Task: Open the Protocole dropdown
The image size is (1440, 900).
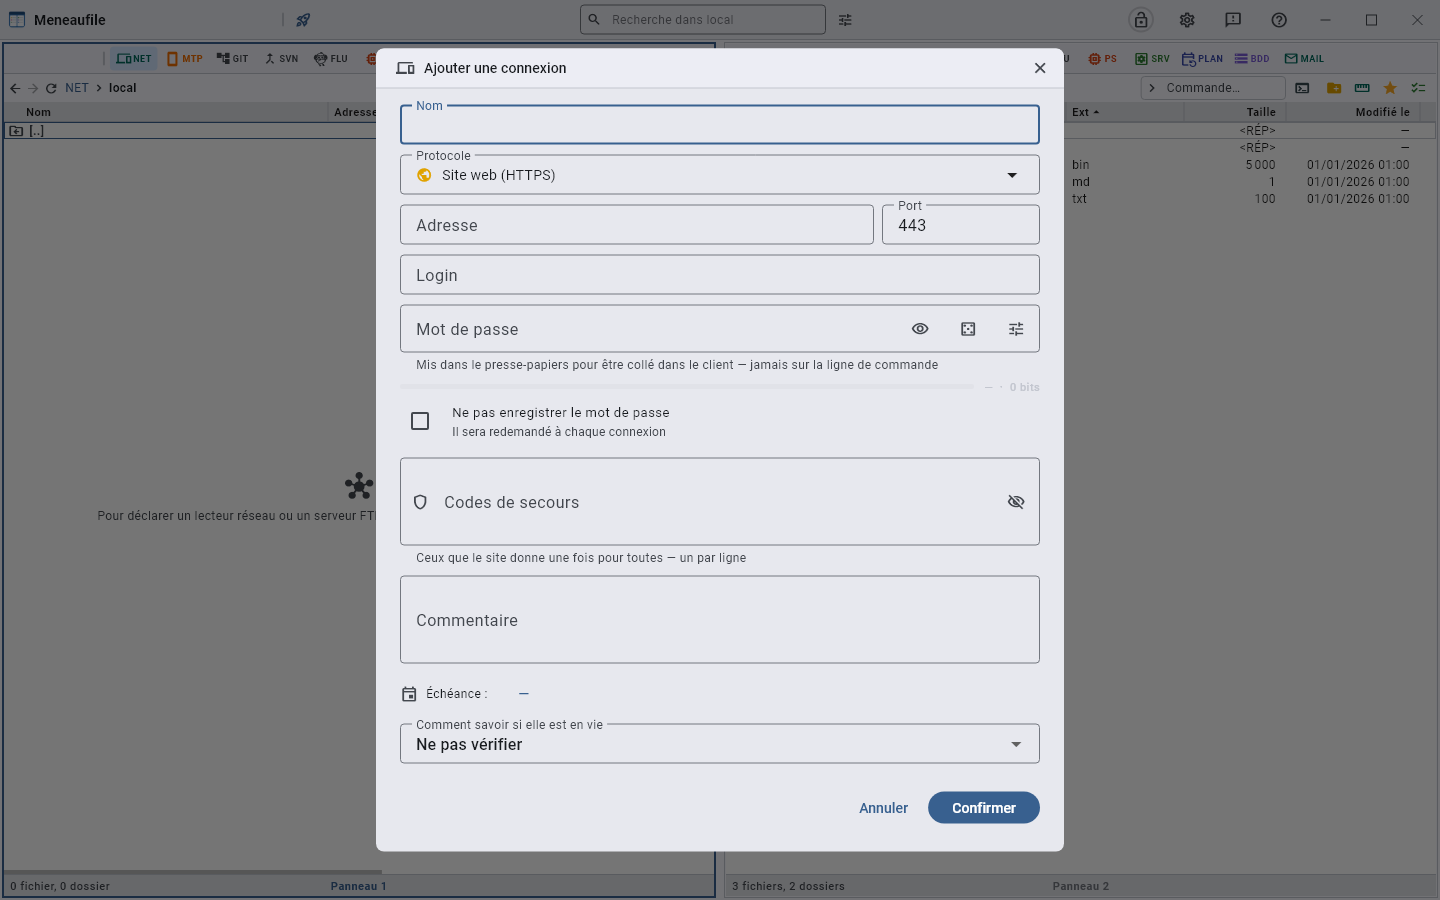Action: coord(720,175)
